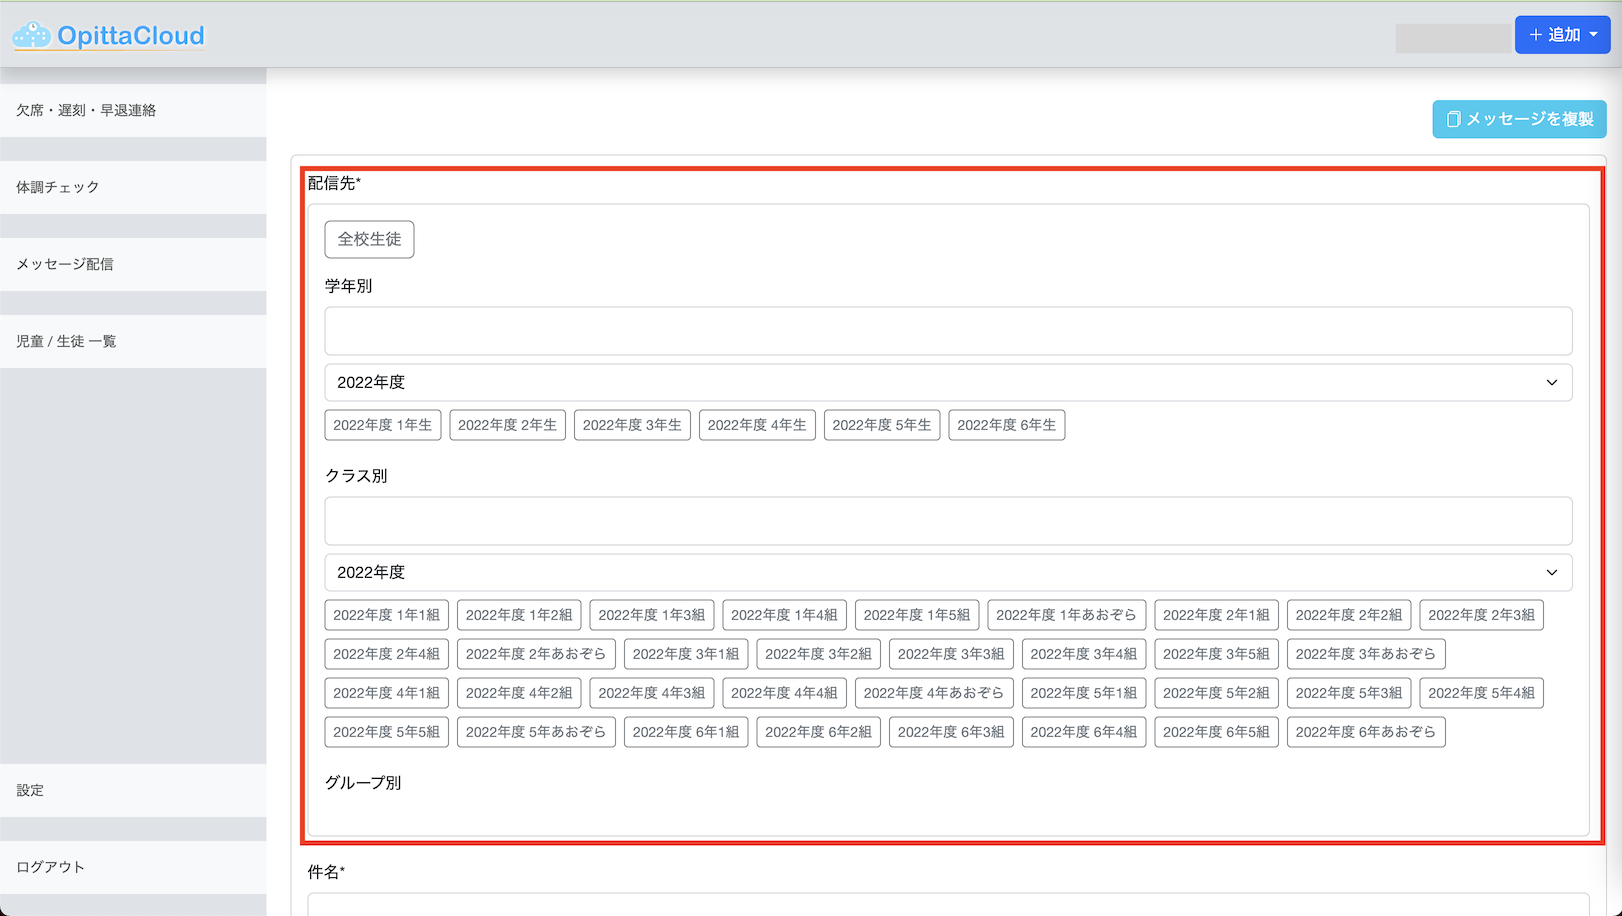Select class 2022年度 1年5組

[917, 615]
